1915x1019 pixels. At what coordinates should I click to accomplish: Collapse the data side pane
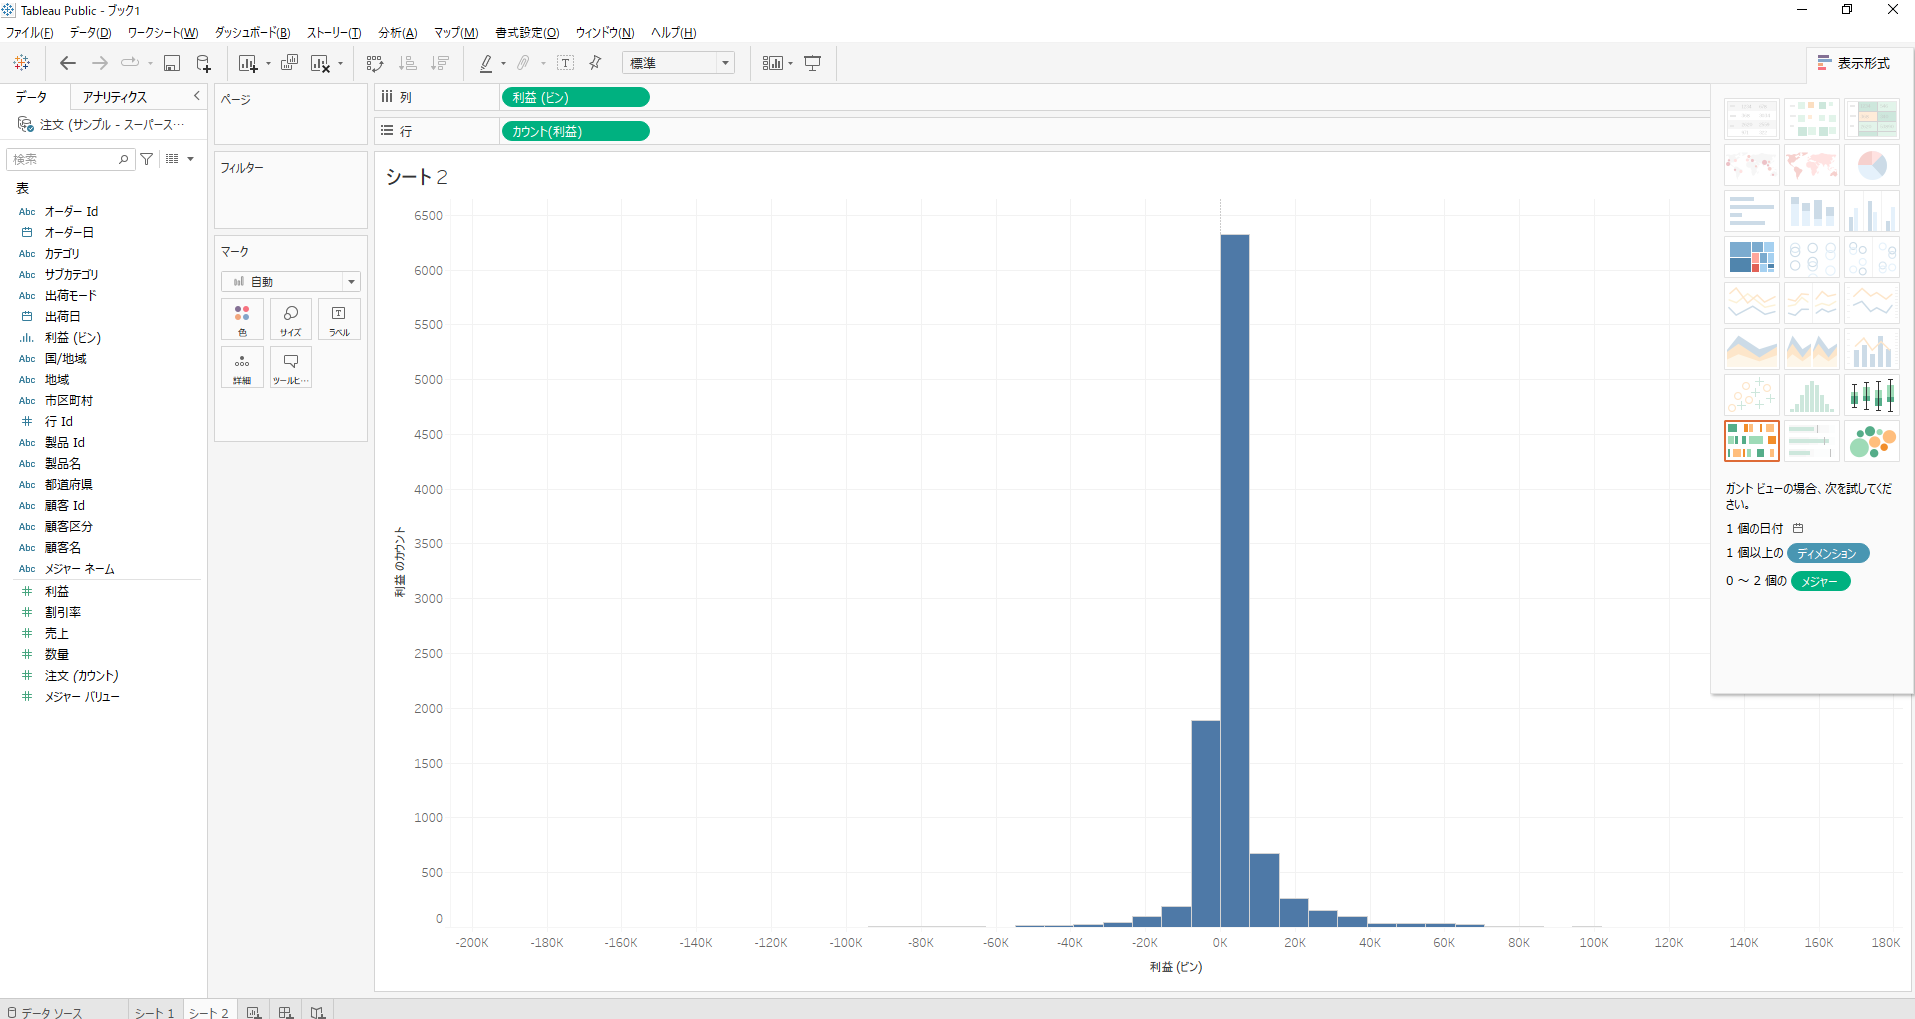(x=196, y=96)
